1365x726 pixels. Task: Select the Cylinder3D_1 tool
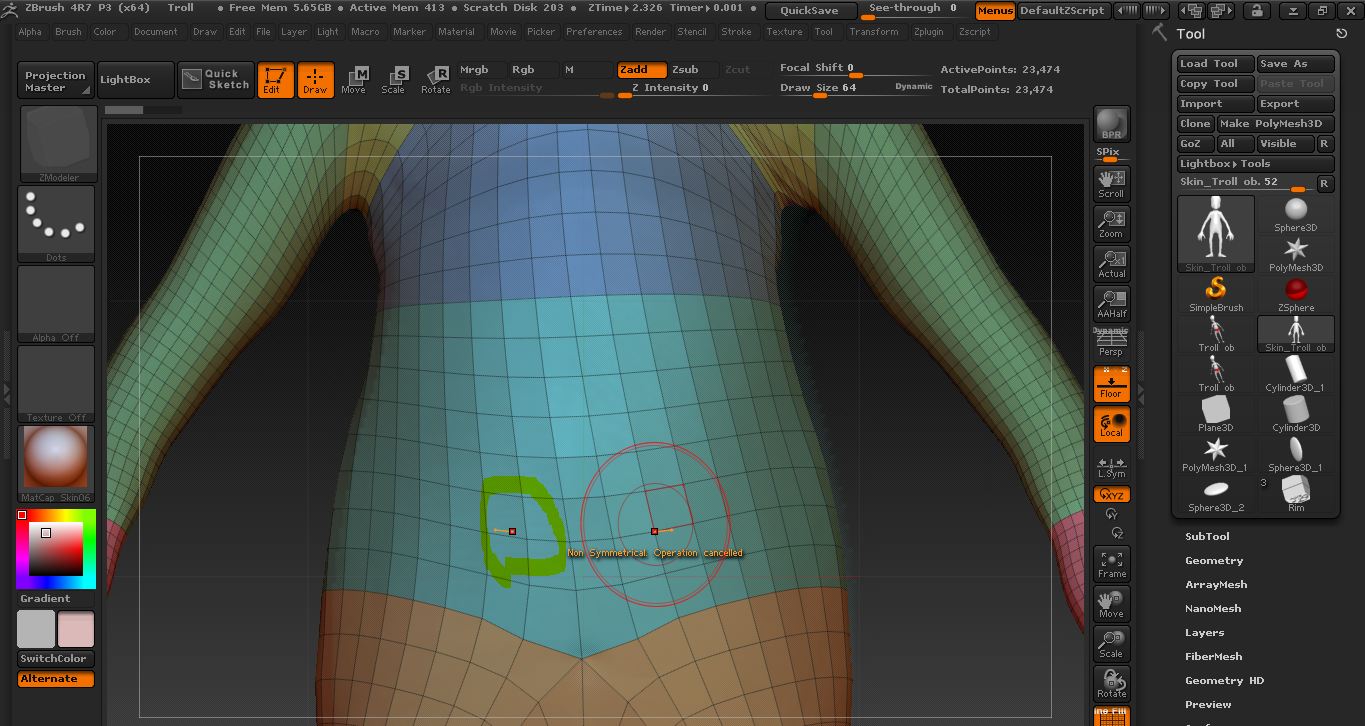(1296, 374)
